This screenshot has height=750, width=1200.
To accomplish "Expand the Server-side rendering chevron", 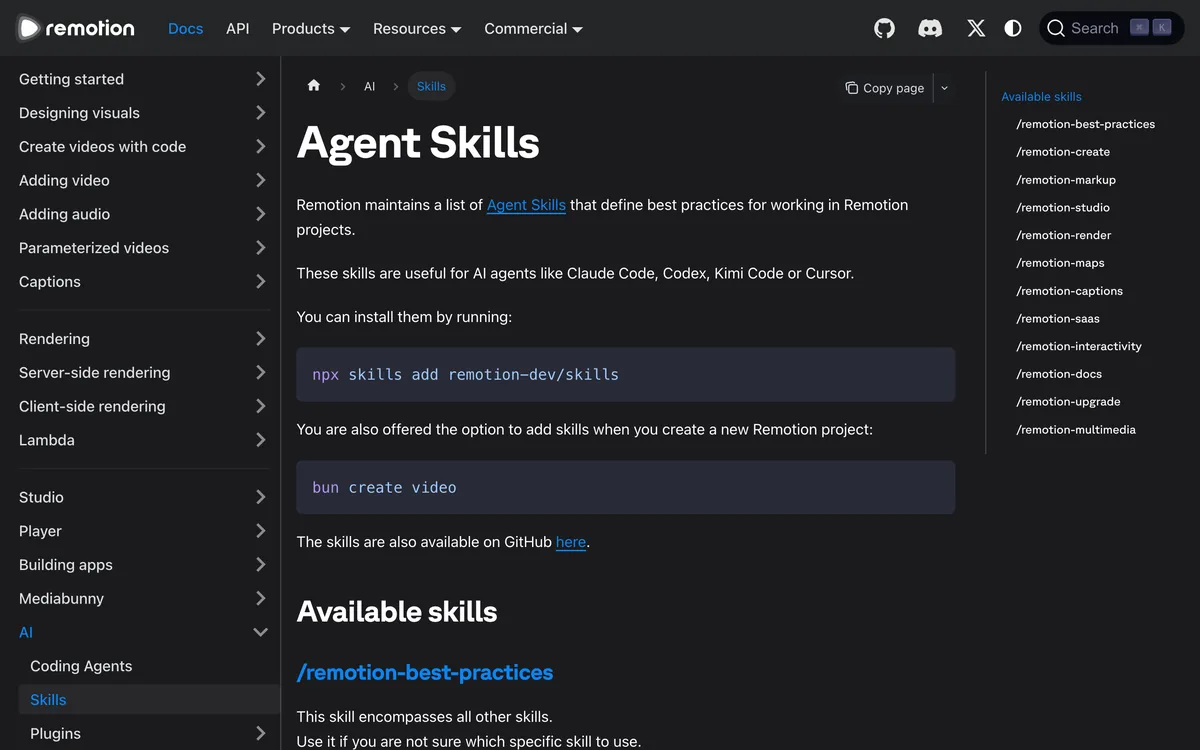I will tap(260, 372).
